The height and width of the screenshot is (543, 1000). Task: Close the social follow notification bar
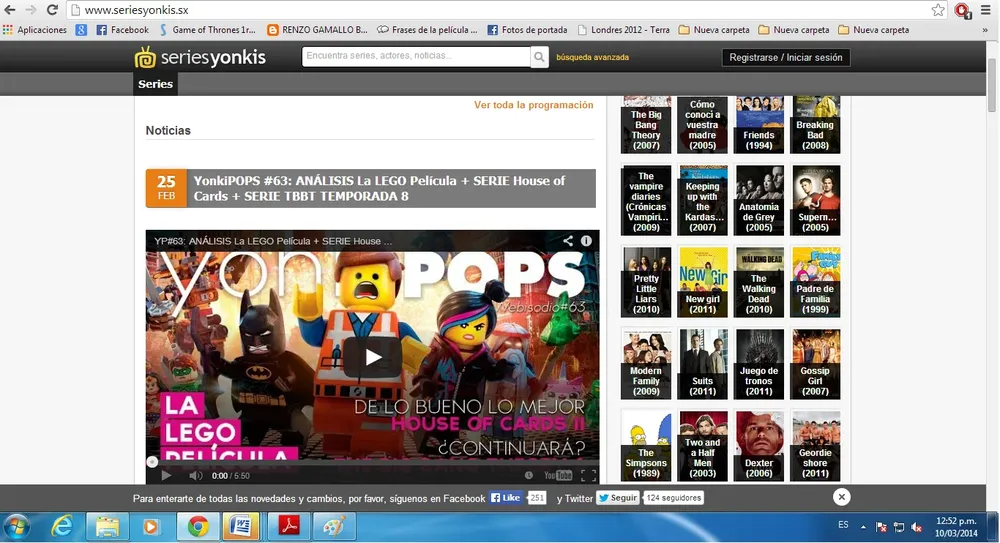pyautogui.click(x=841, y=497)
